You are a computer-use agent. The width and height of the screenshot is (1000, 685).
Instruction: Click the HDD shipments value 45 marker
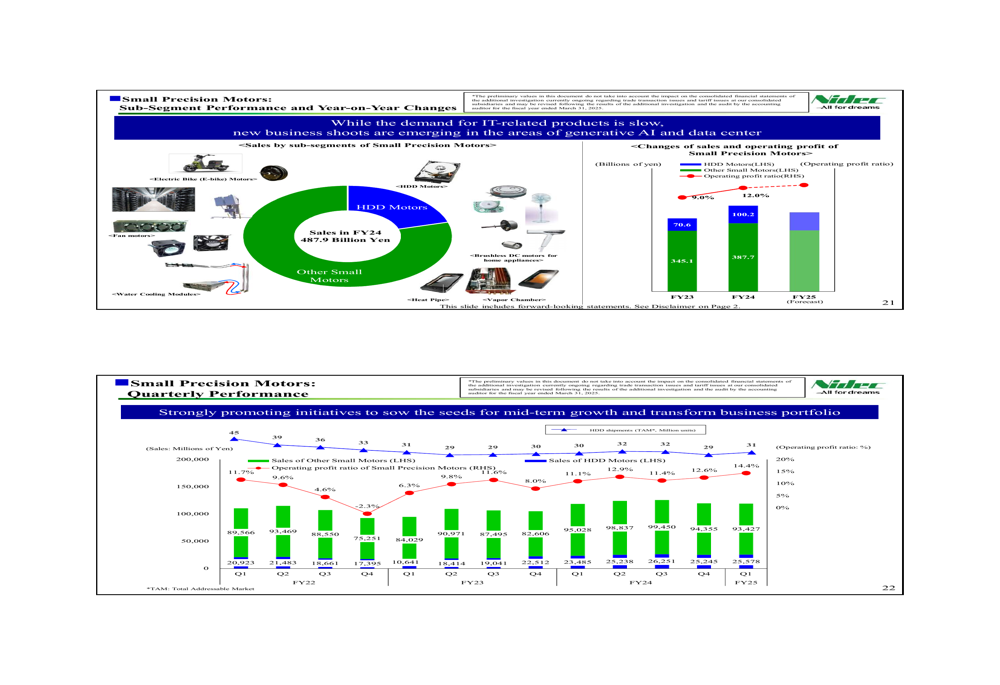tap(234, 439)
